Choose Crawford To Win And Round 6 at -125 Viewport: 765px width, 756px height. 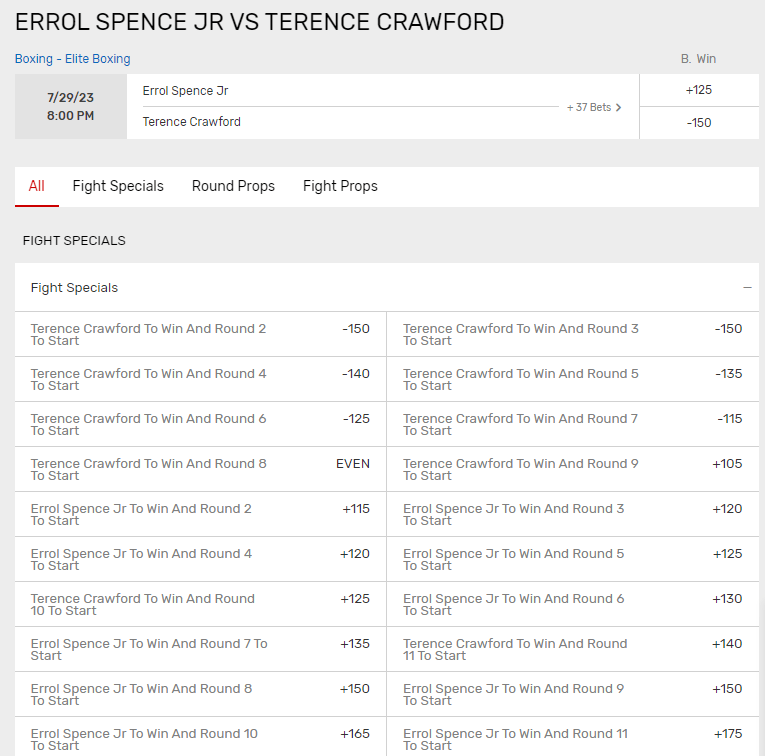tap(201, 424)
